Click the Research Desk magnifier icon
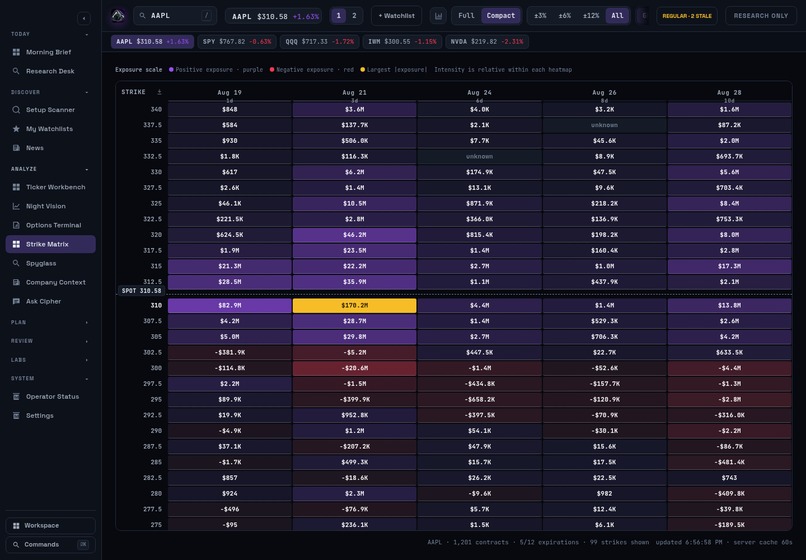Screen dimensions: 806x560 coord(16,71)
